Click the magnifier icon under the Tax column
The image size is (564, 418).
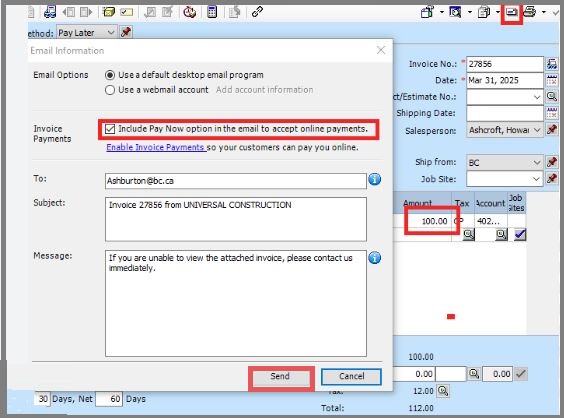[x=468, y=235]
